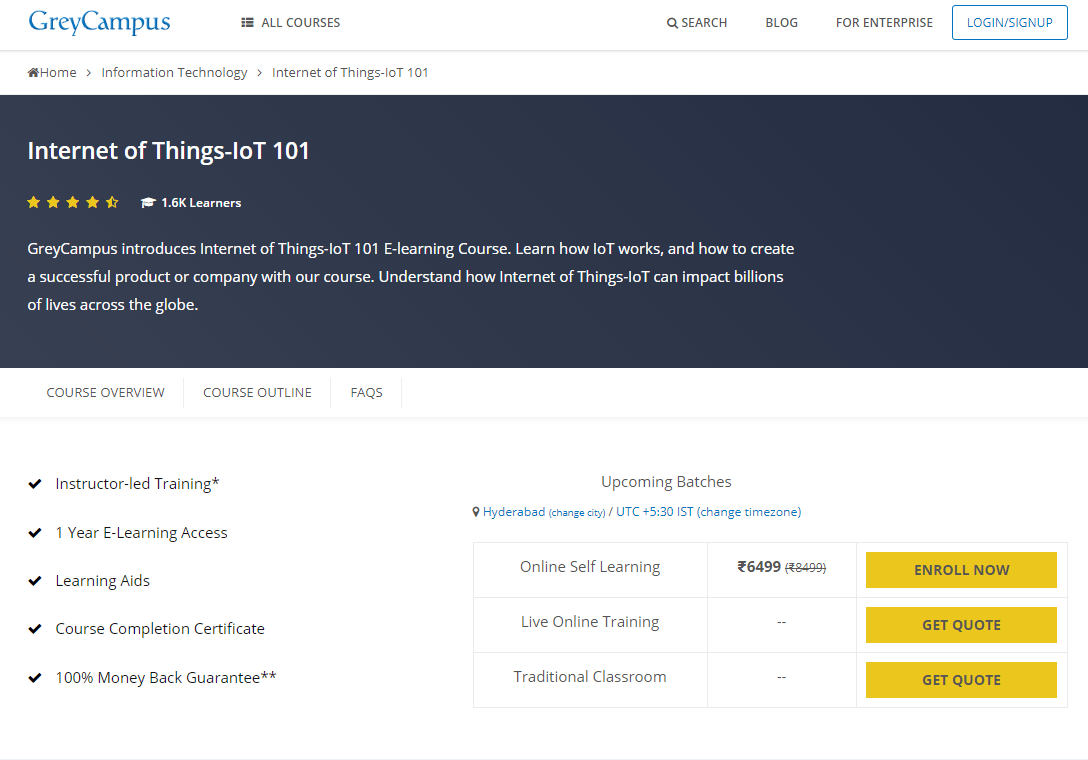The height and width of the screenshot is (760, 1088).
Task: Click the graduation cap learners icon
Action: coord(148,203)
